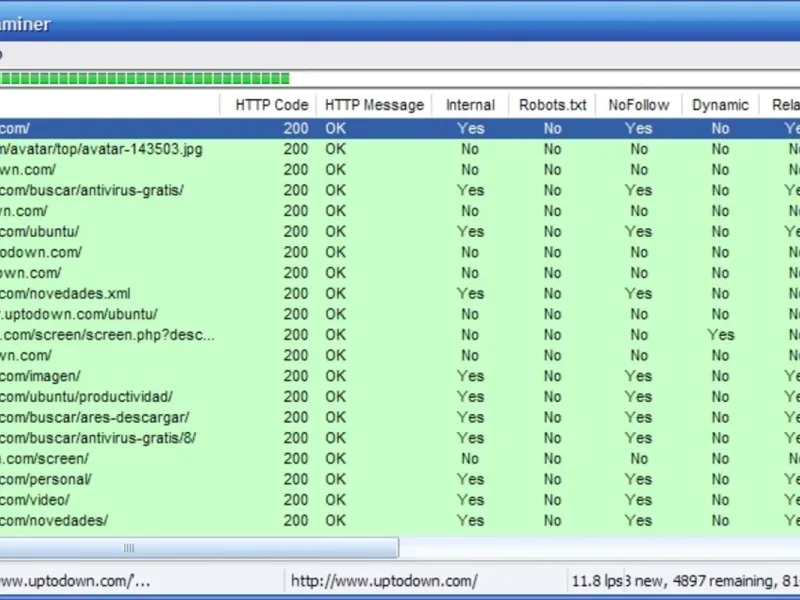Click the '11.8 lps' speed indicator
Screen dimensions: 800x600
597,581
